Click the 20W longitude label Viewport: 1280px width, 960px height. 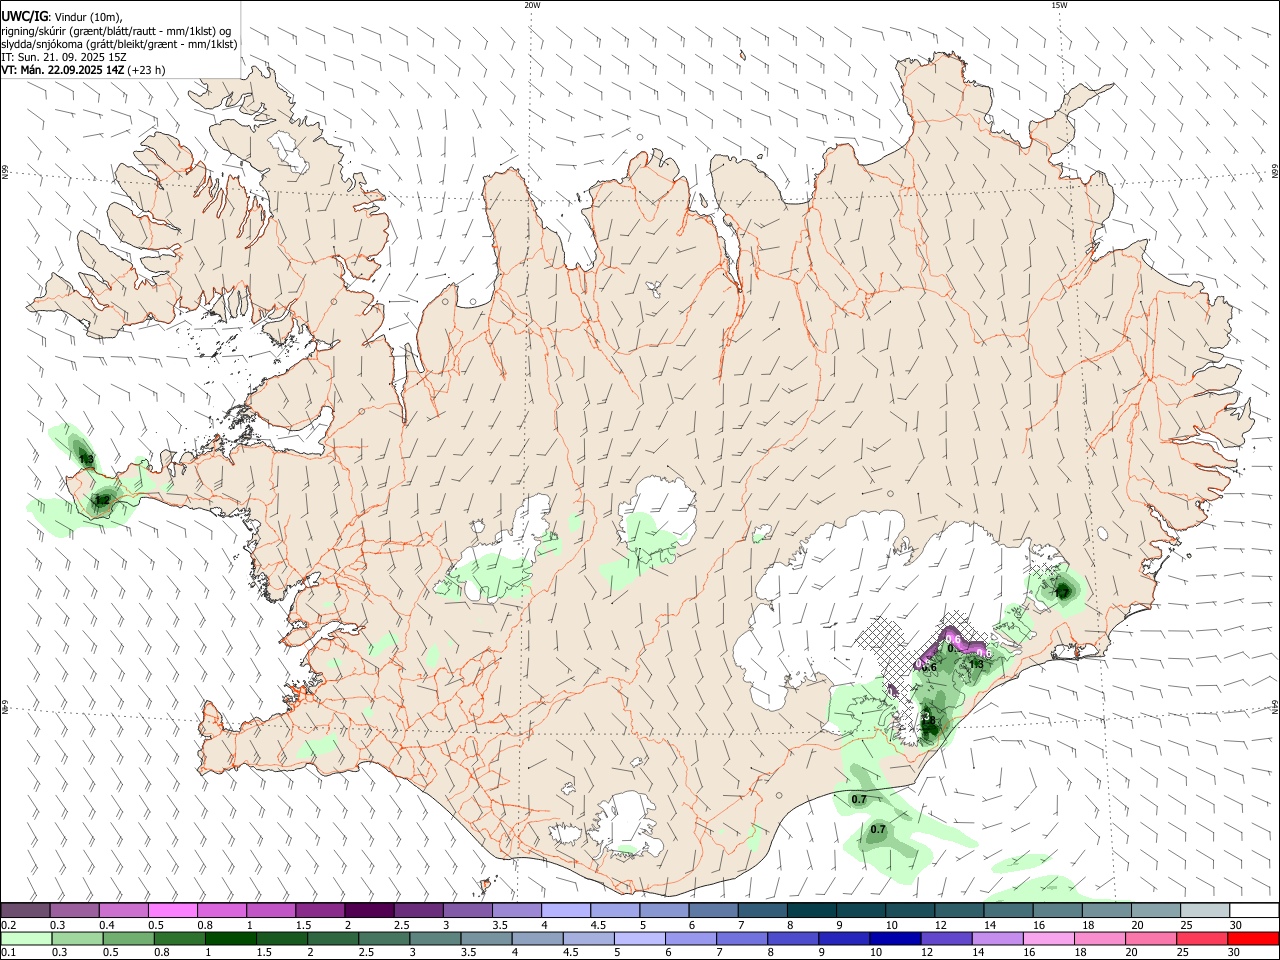[x=532, y=5]
